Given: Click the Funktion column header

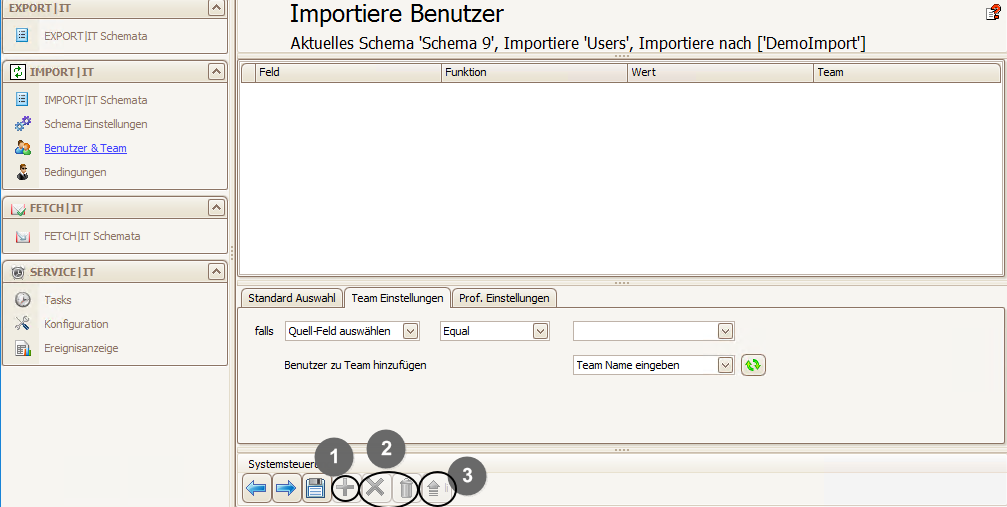Looking at the screenshot, I should 534,73.
